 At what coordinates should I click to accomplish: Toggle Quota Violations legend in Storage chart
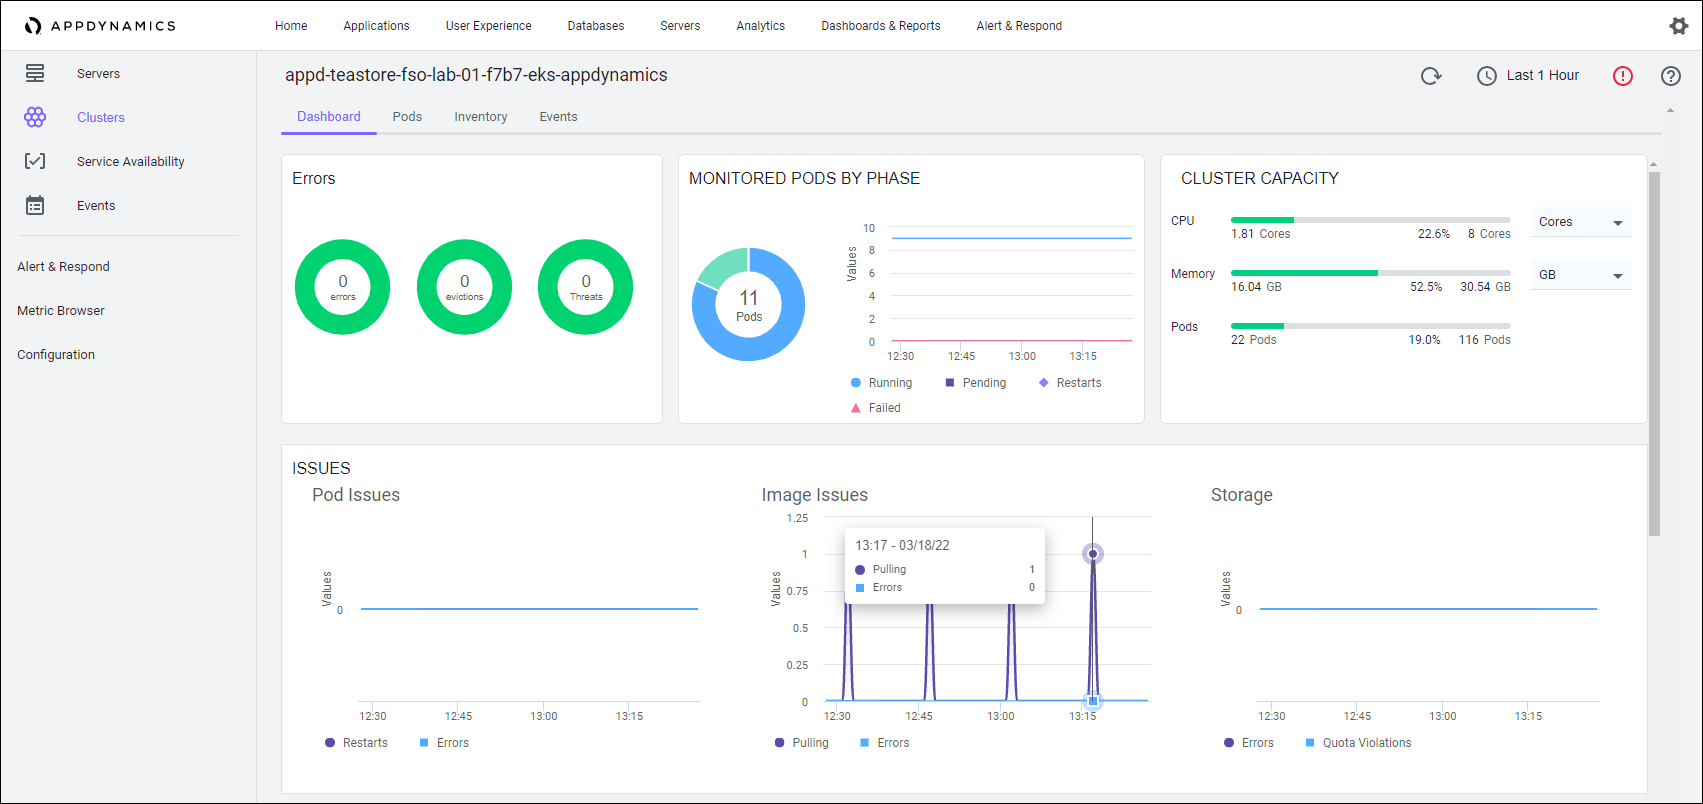pos(1357,743)
